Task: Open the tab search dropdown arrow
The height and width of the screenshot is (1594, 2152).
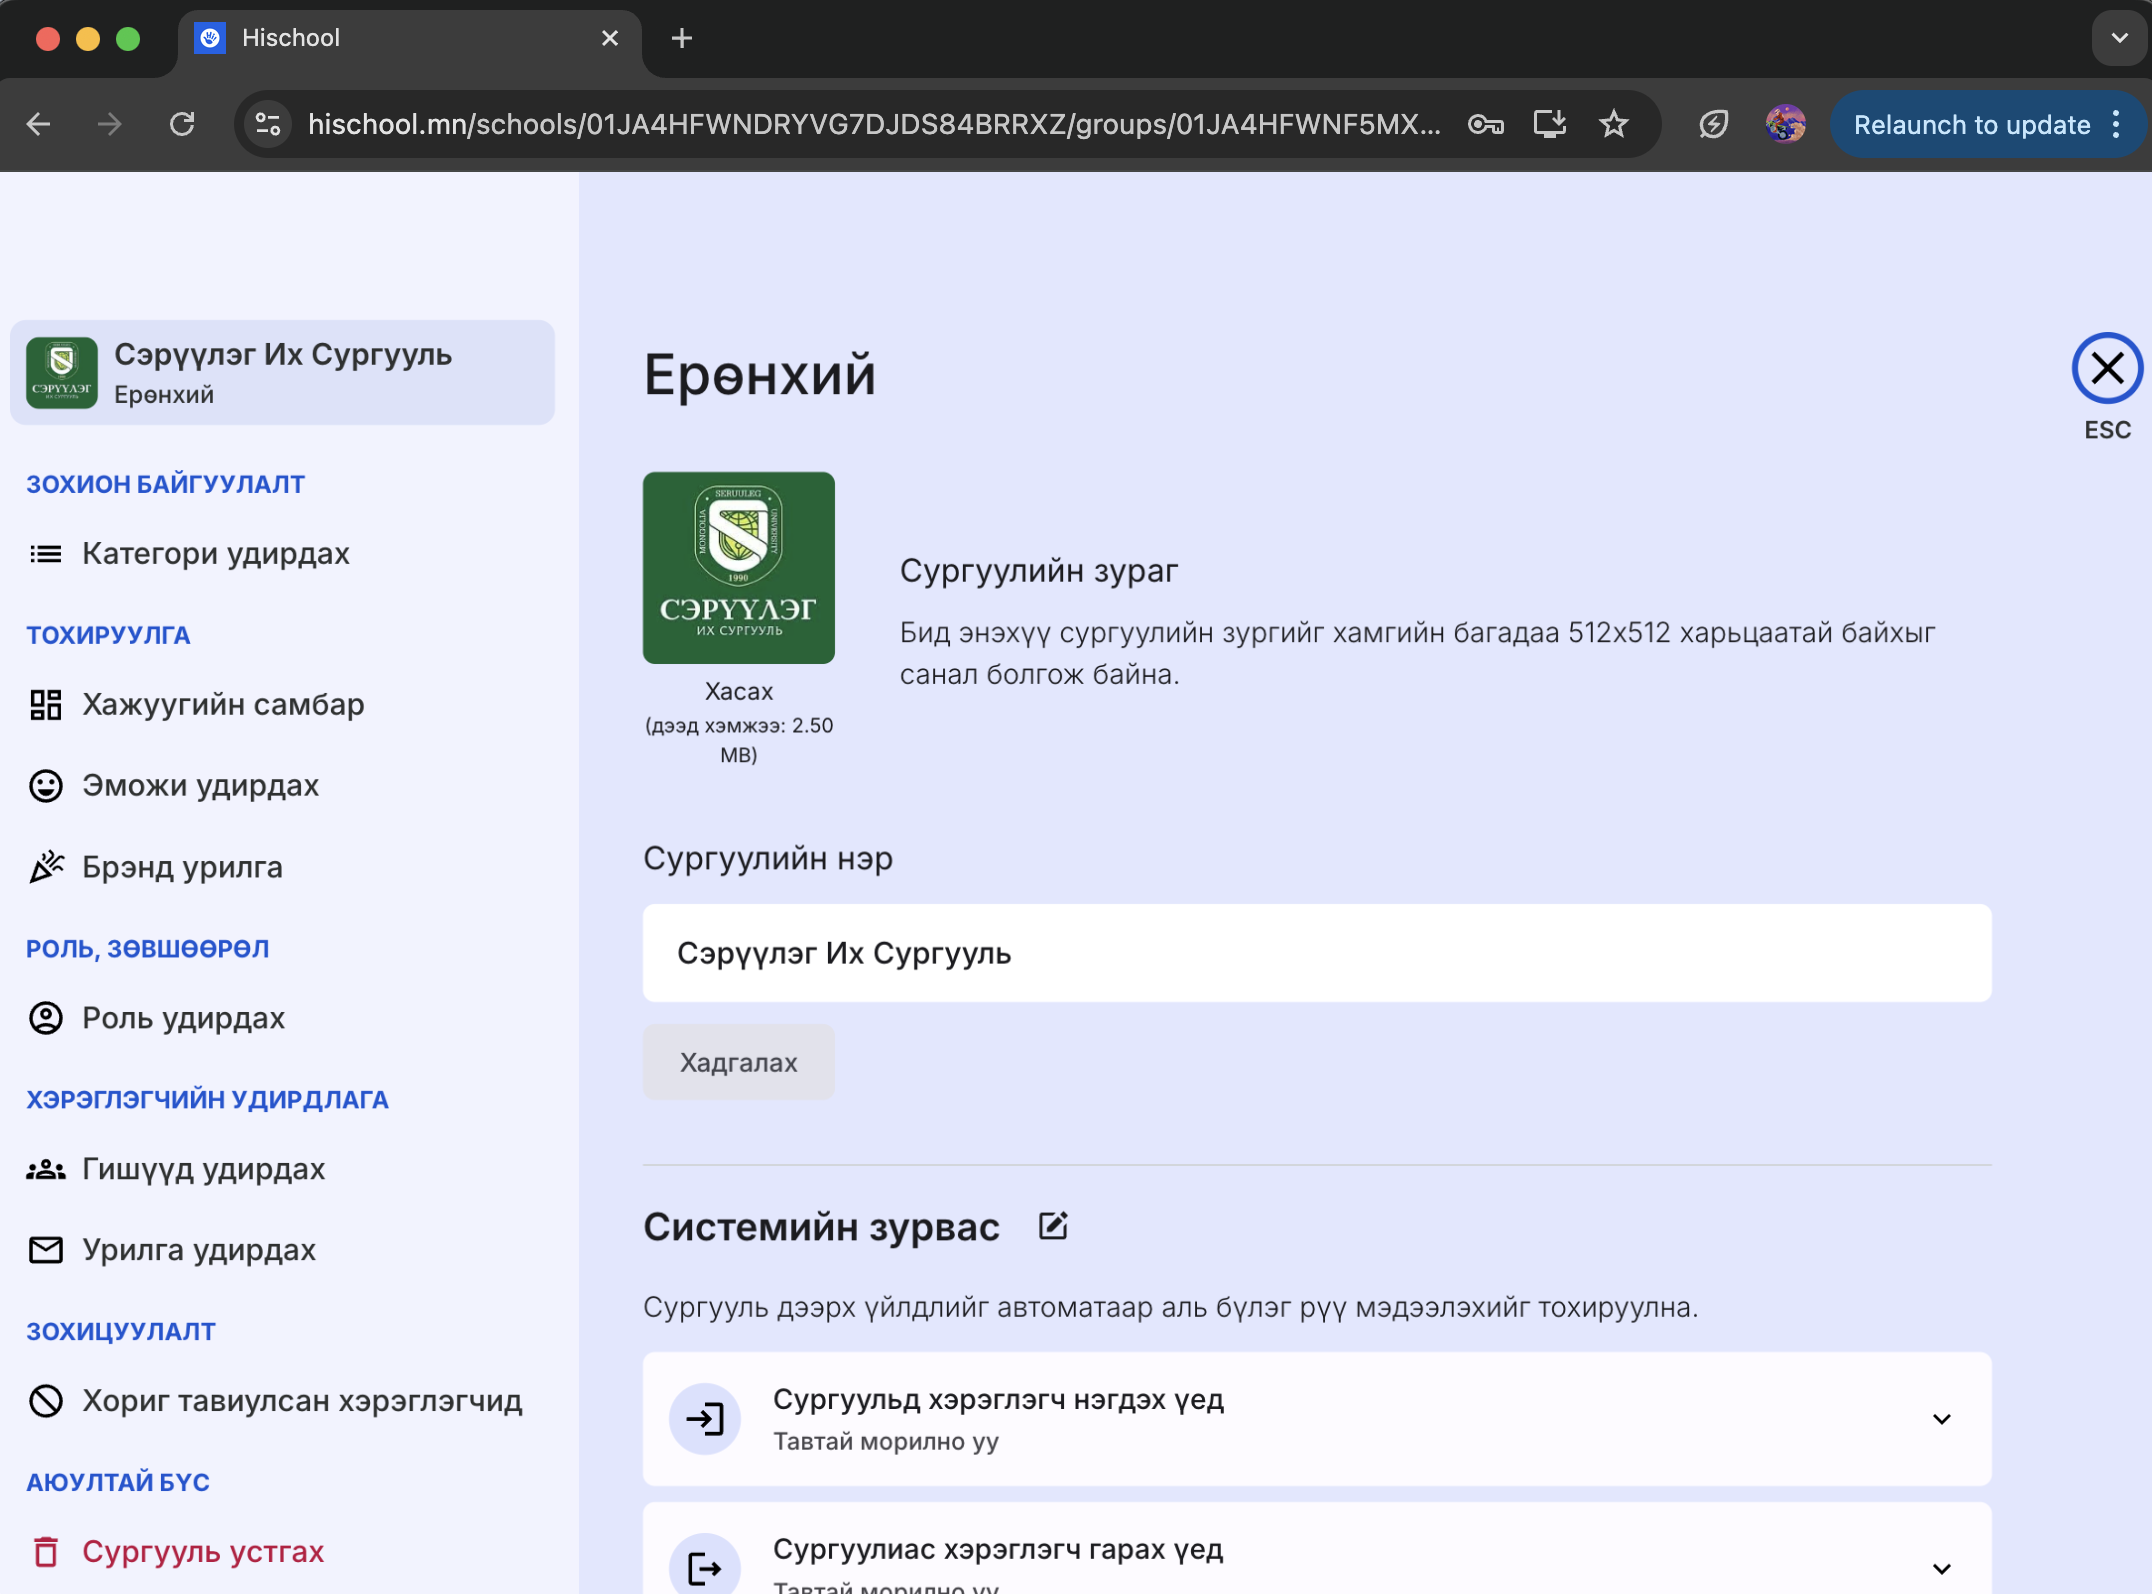Action: (x=2118, y=38)
